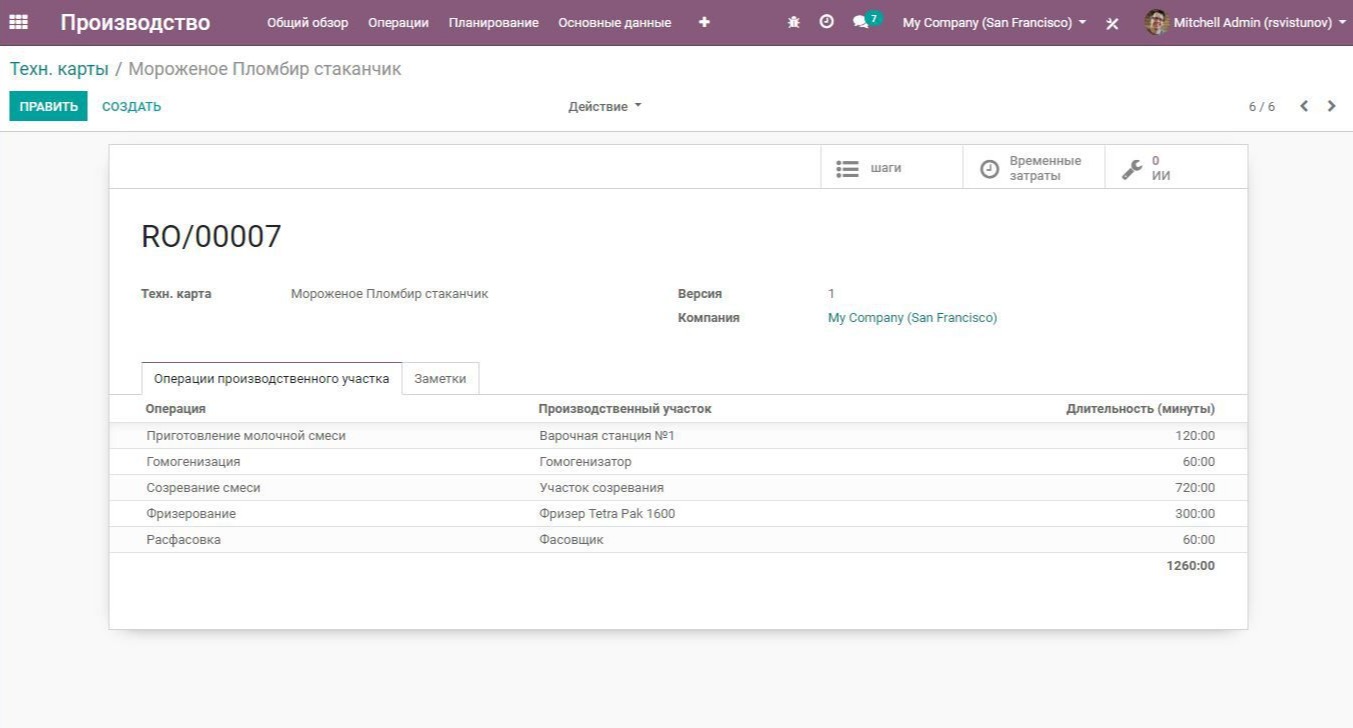The width and height of the screenshot is (1353, 728).
Task: Click the plus icon in top menu
Action: 704,22
